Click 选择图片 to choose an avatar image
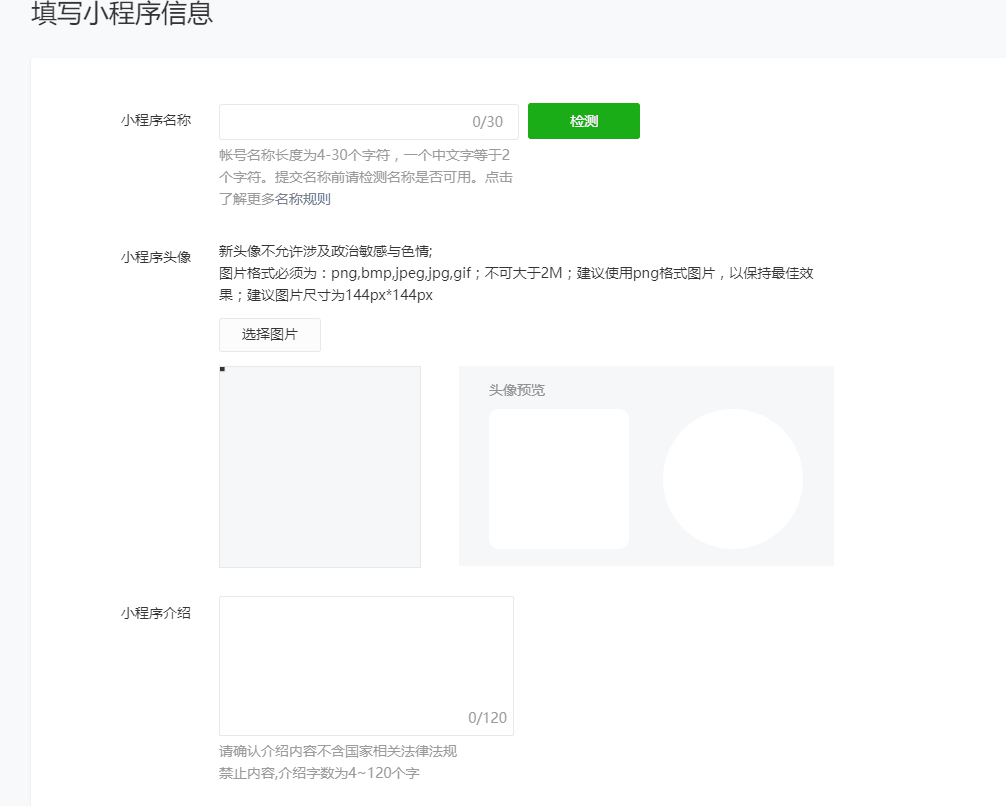 269,334
